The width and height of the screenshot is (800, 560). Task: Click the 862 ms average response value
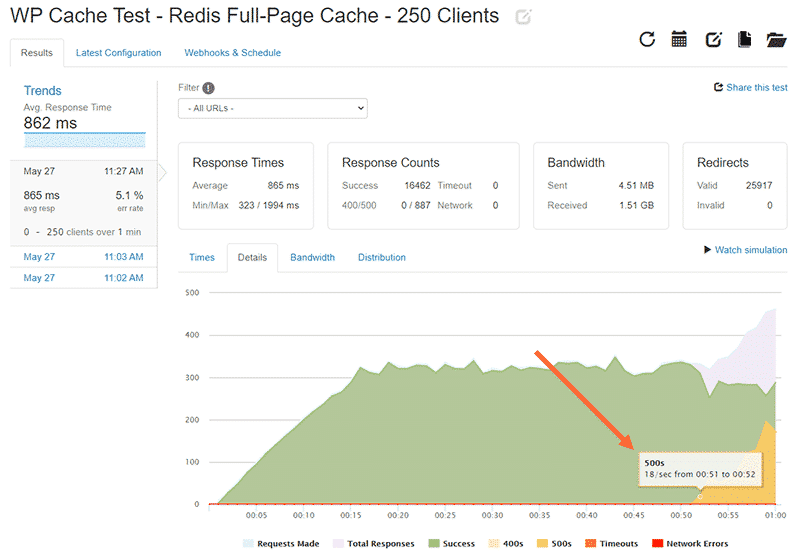pyautogui.click(x=50, y=123)
